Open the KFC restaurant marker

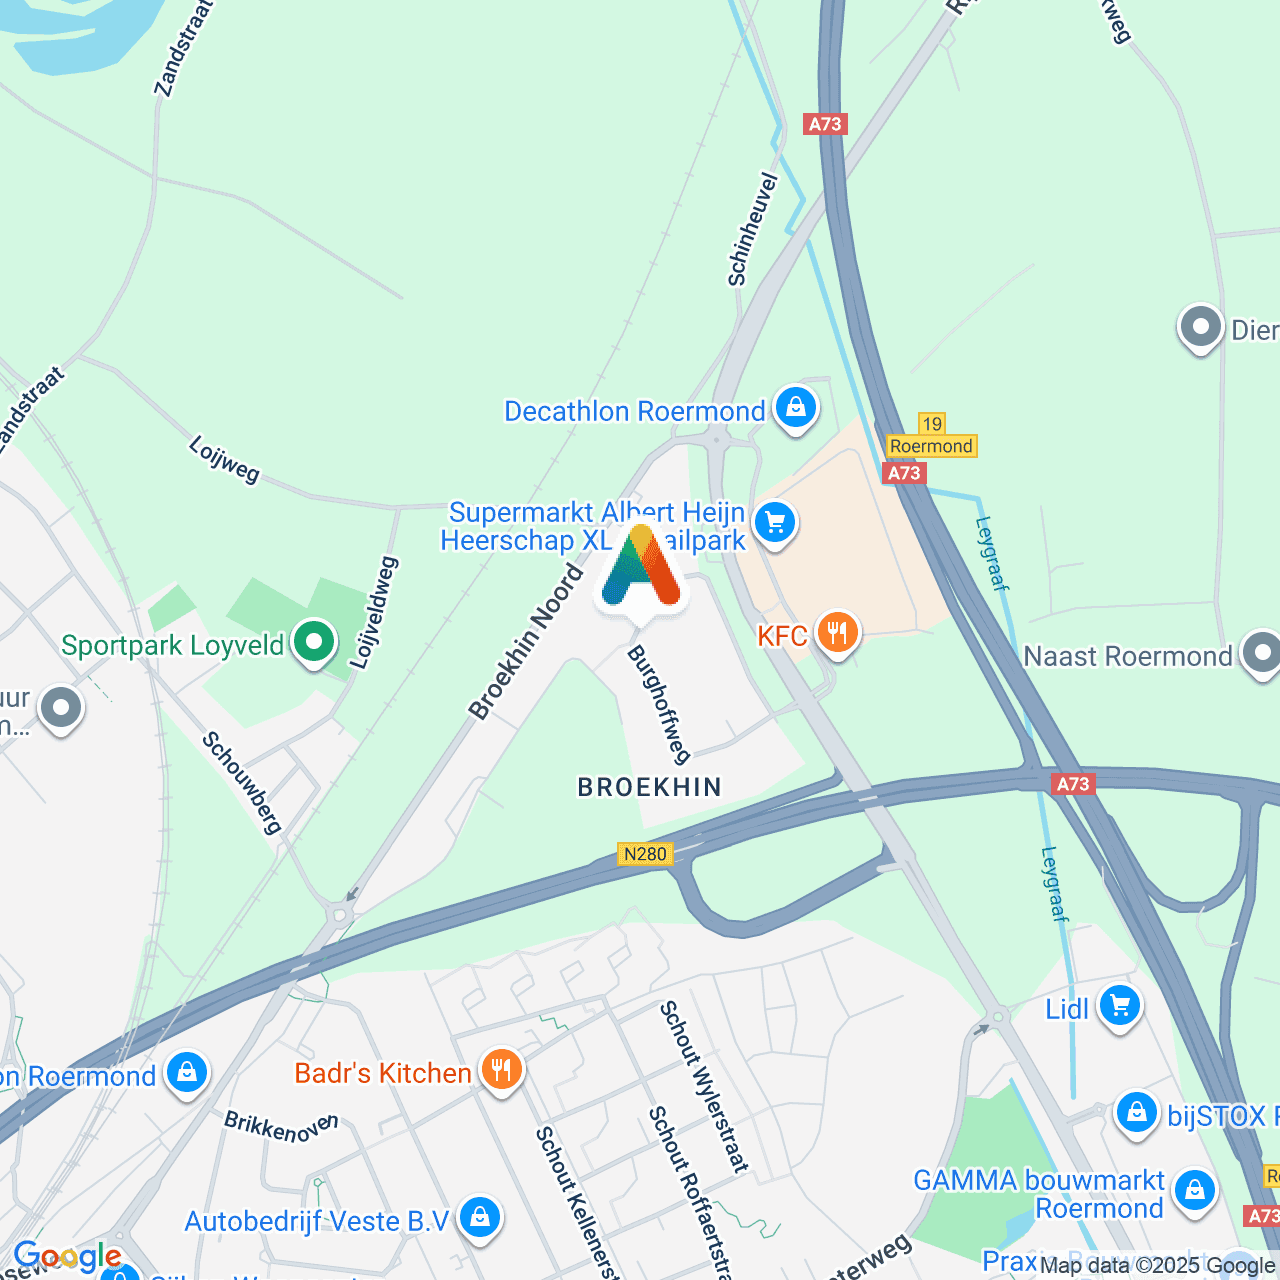point(838,635)
